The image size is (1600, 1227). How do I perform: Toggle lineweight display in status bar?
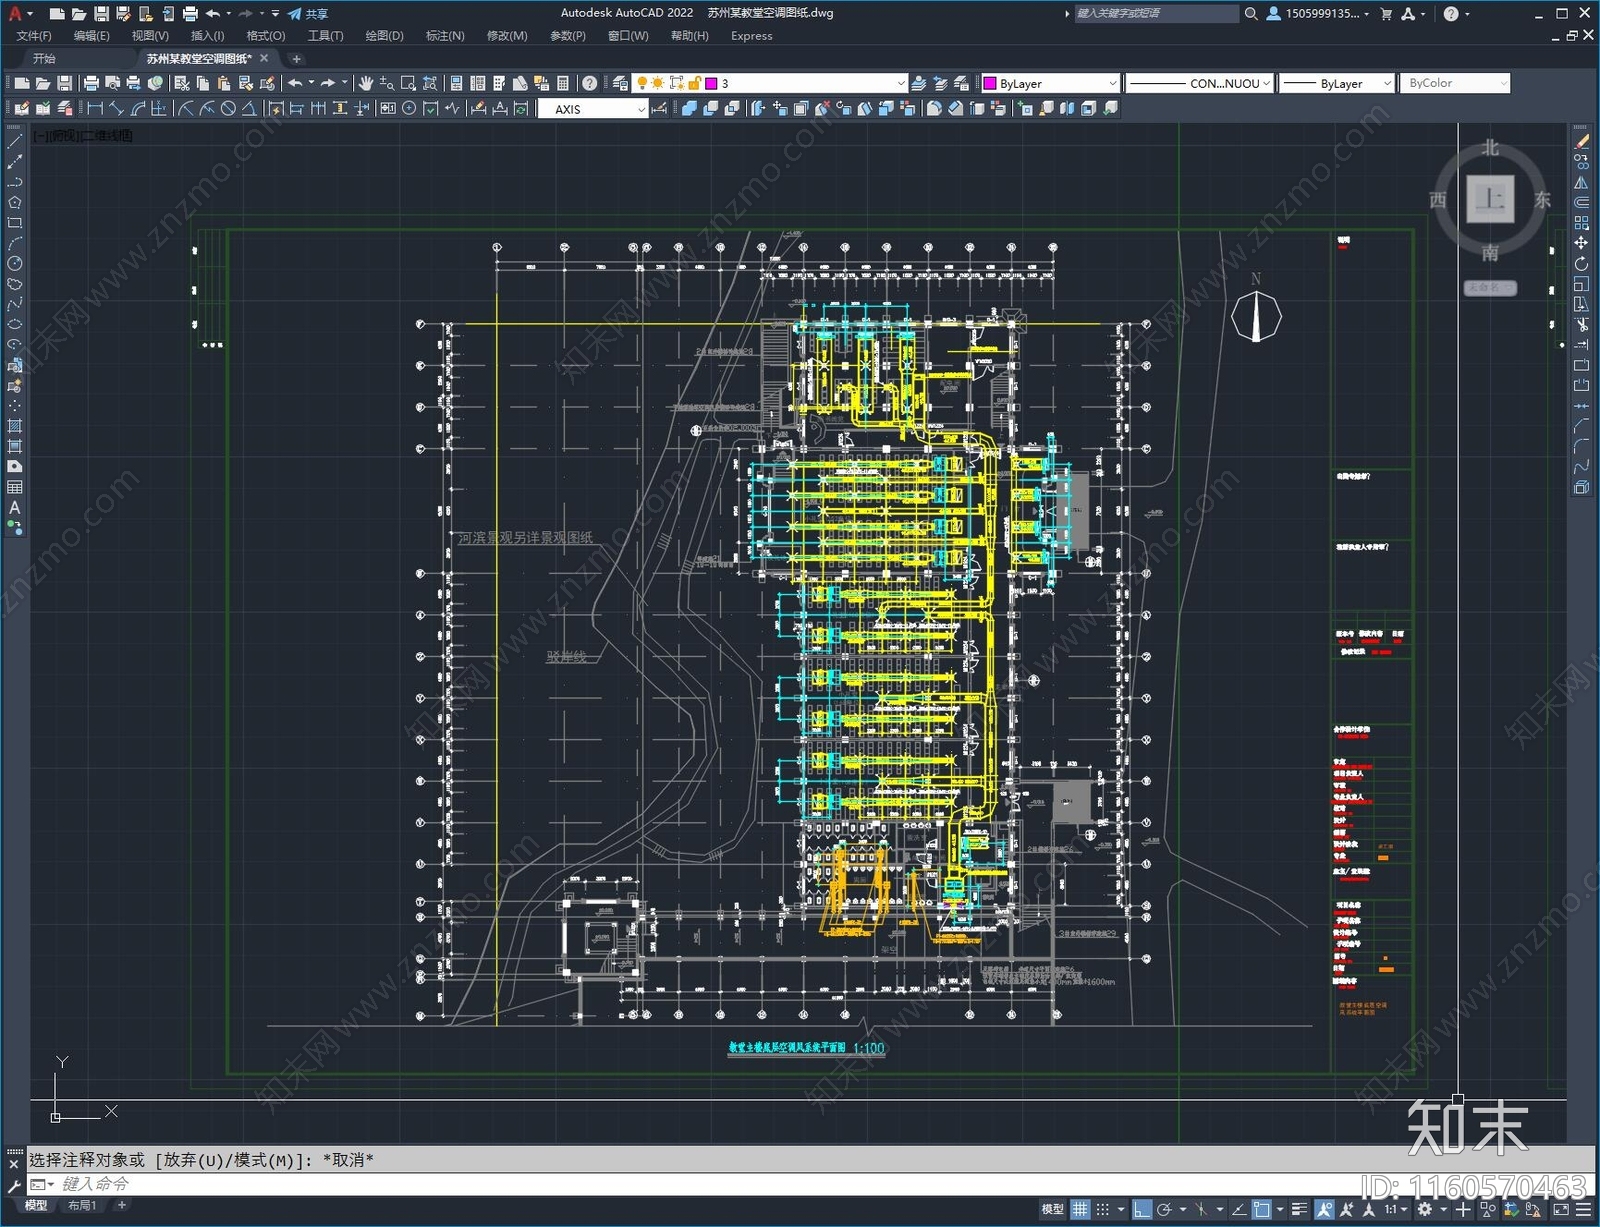[1300, 1210]
